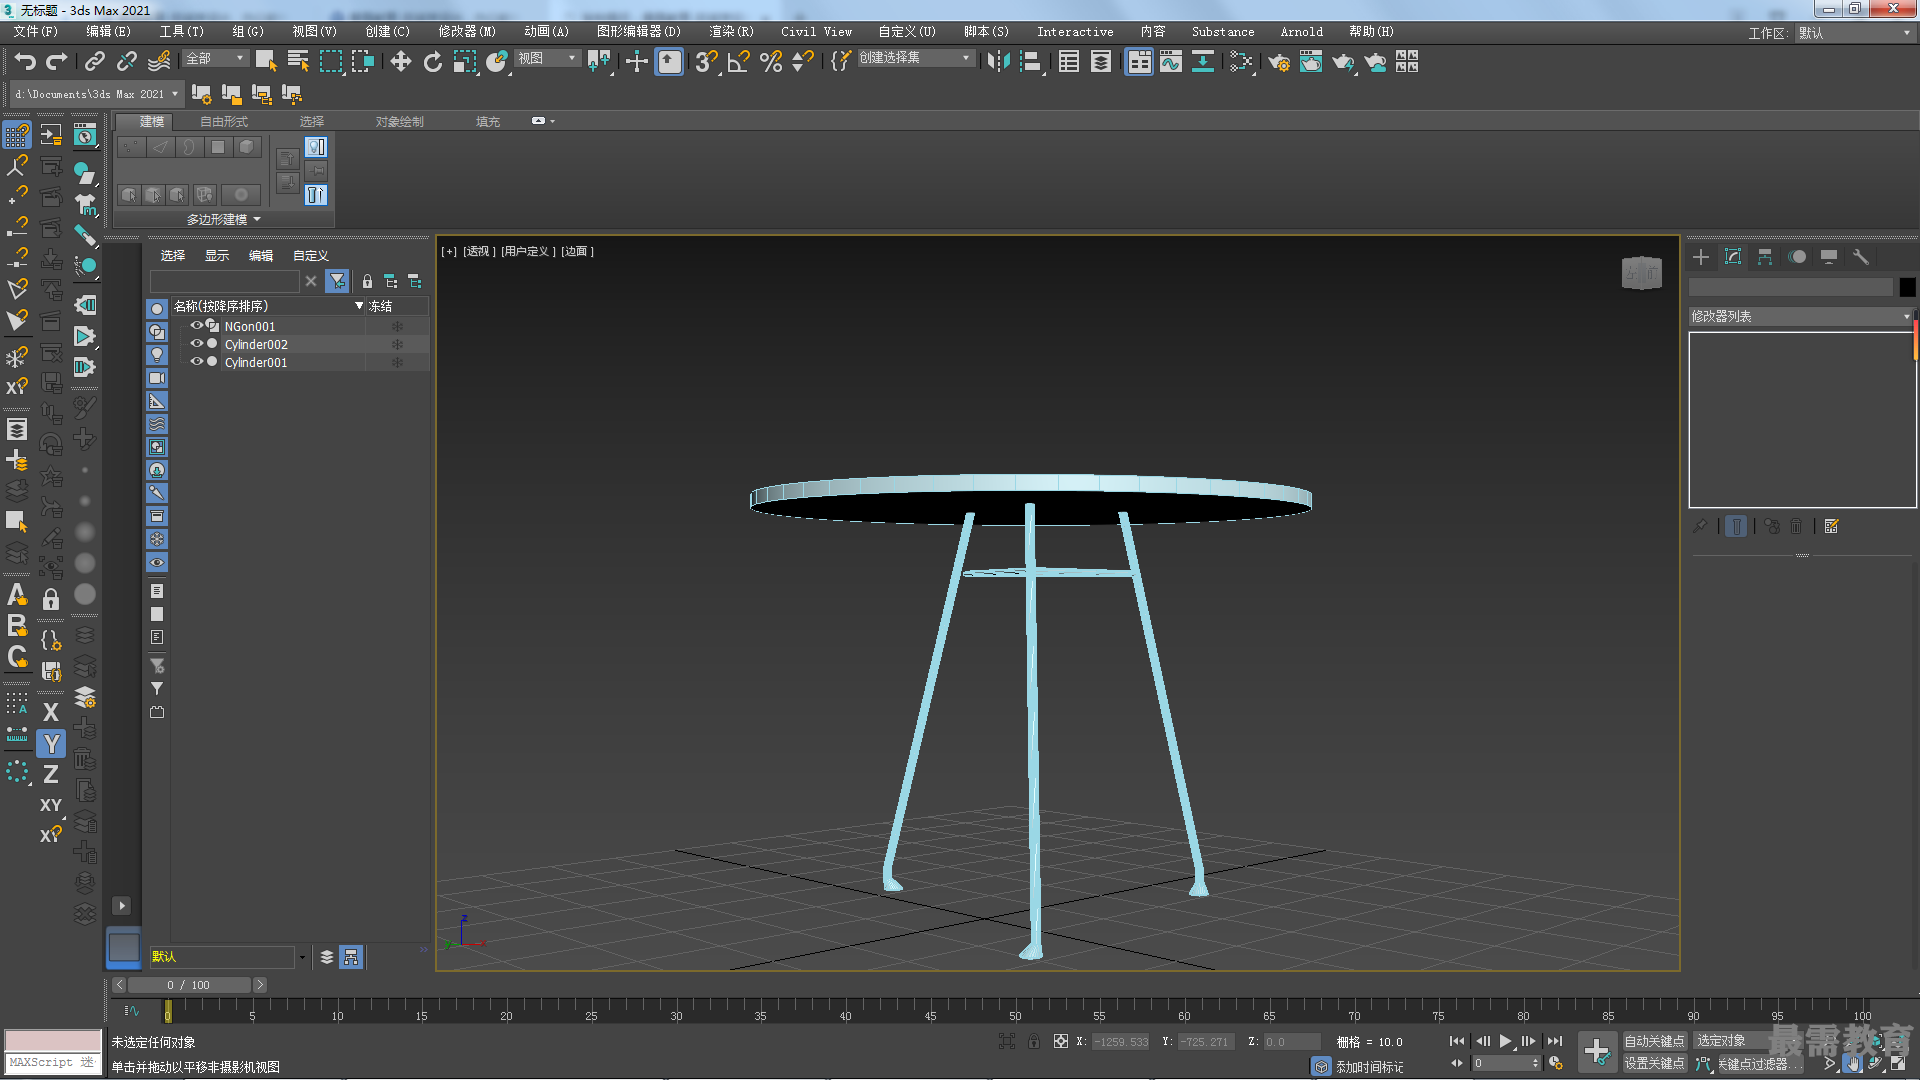Select the Unlink Selection tool
Viewport: 1920px width, 1080px height.
126,62
